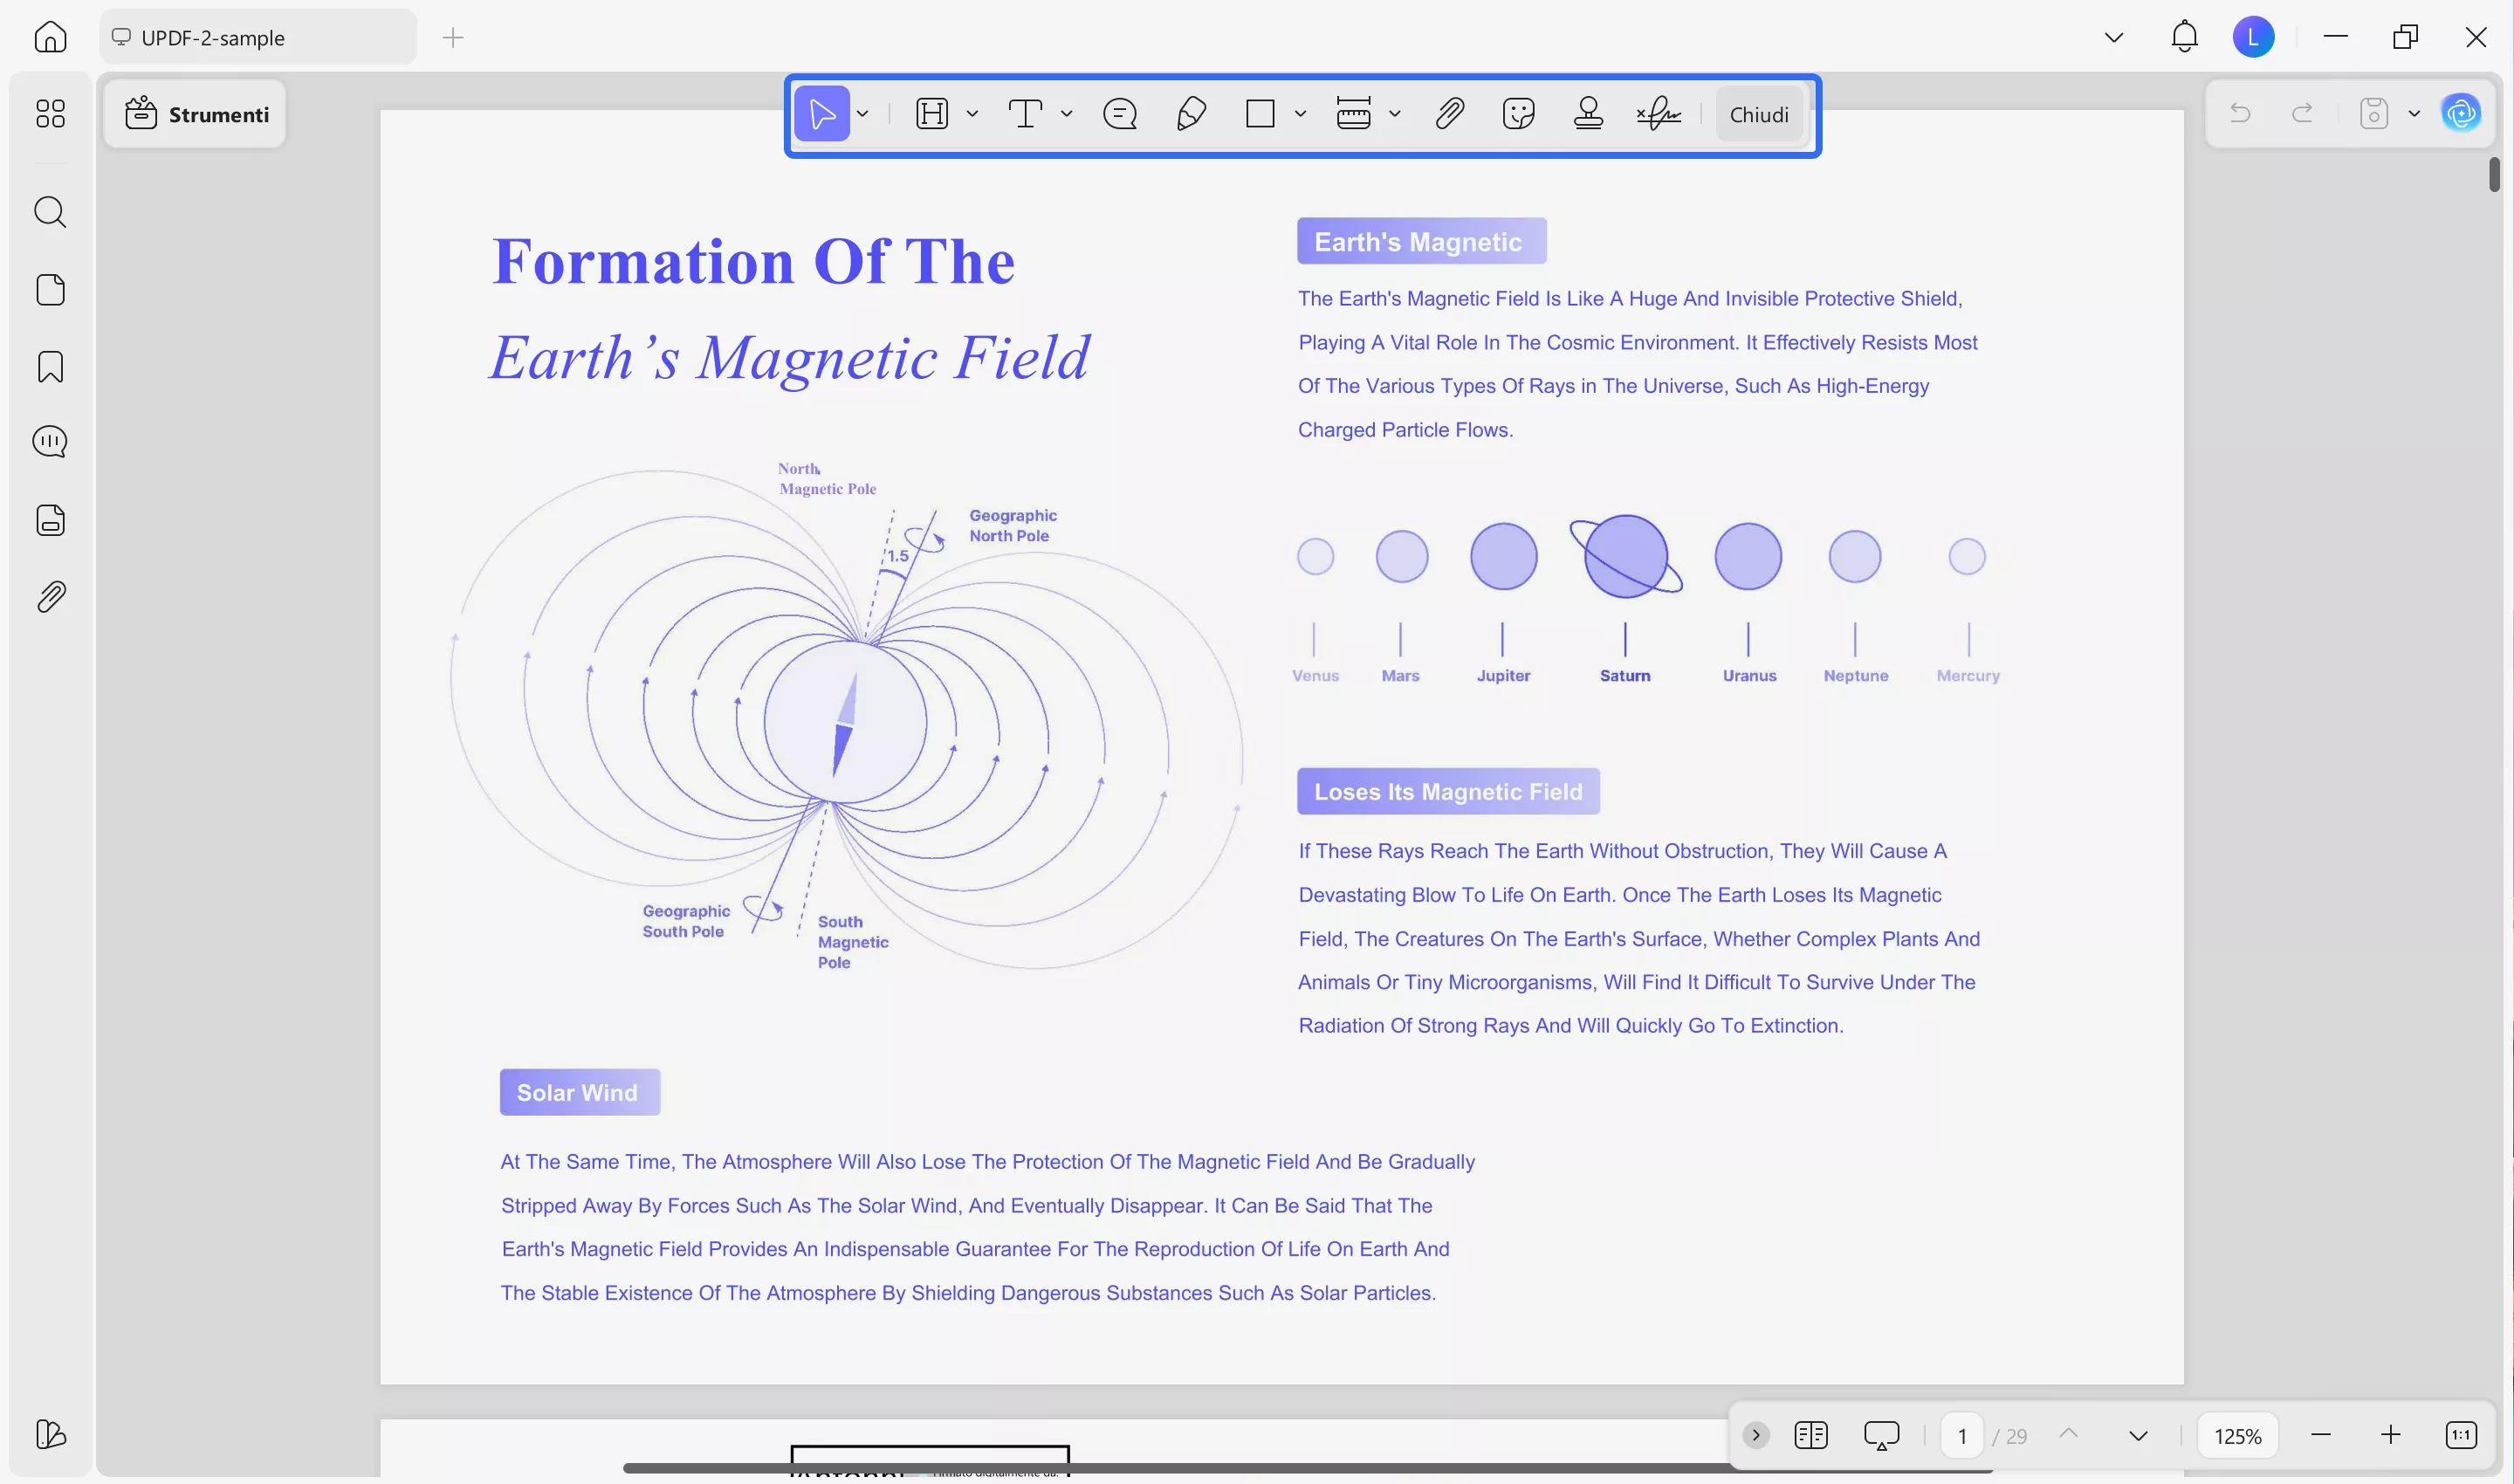
Task: Click the Chiudi button
Action: (1758, 115)
